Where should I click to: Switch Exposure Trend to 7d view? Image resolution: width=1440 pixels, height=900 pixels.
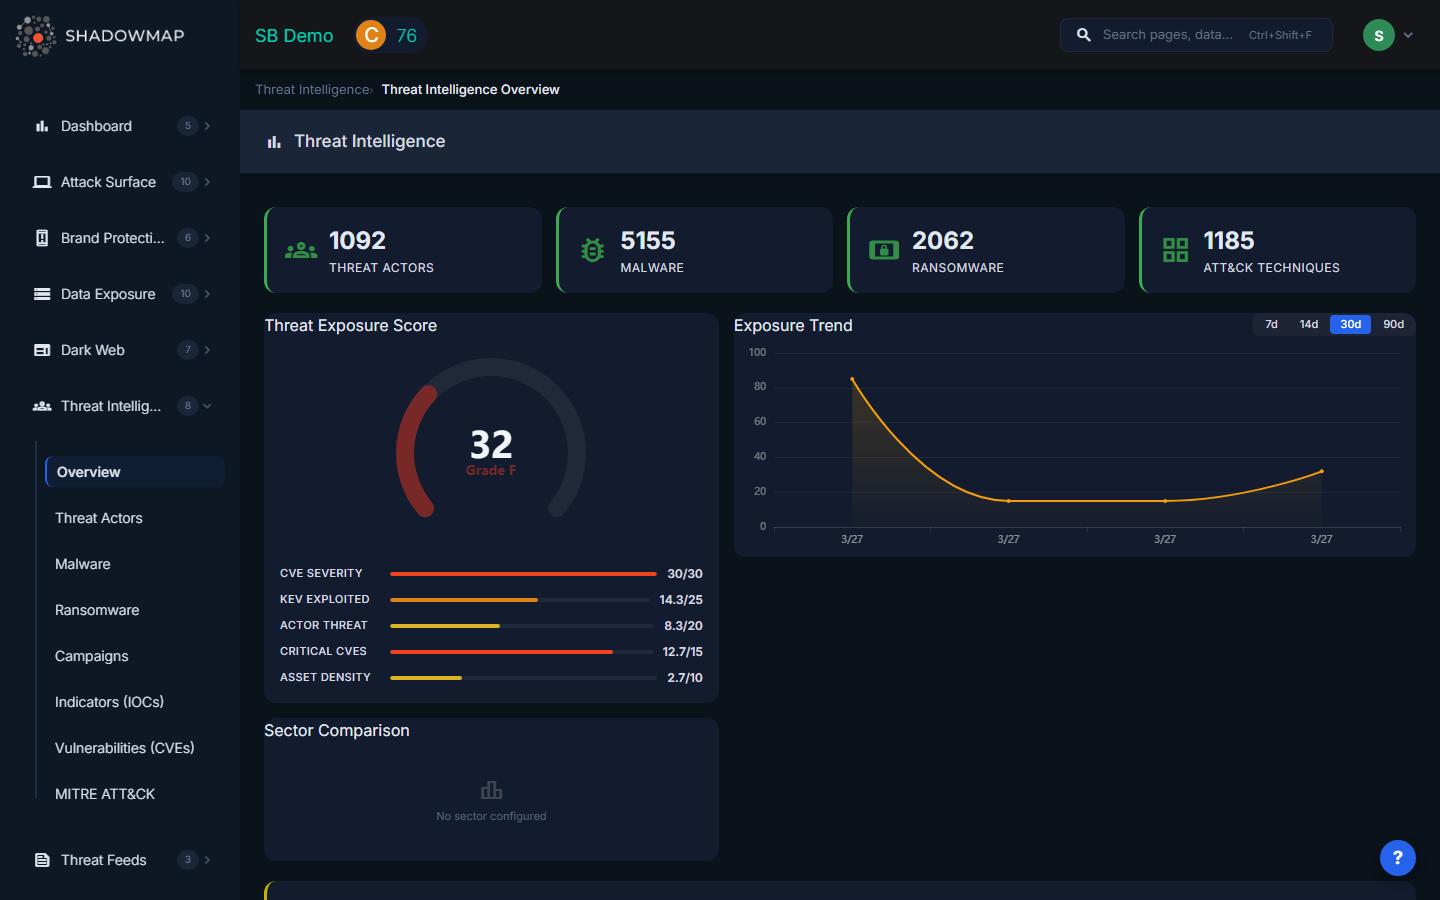click(1270, 324)
